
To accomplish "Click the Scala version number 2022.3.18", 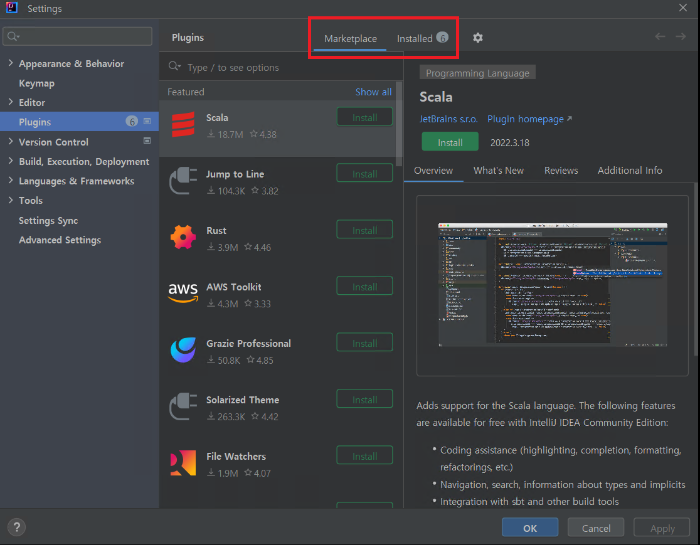I will point(510,142).
